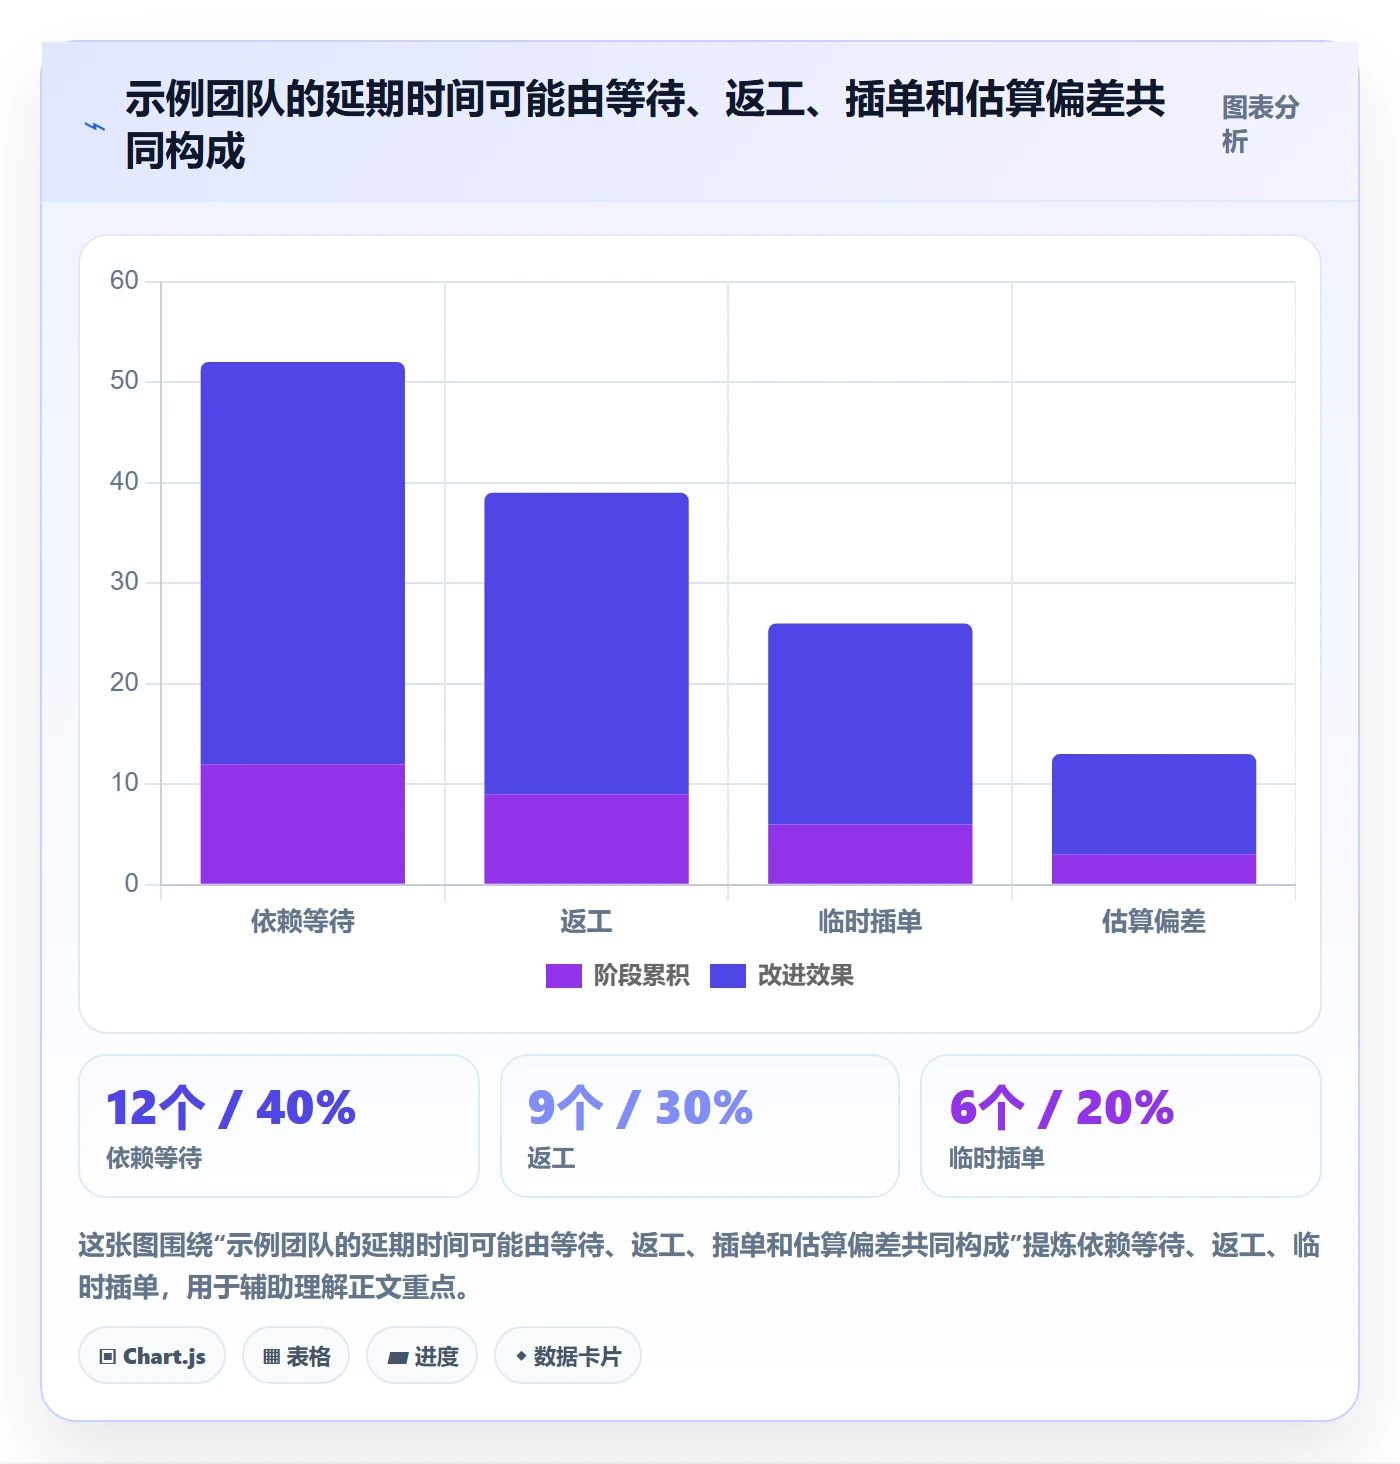
Task: Click the purple bar segment for 临时插单
Action: tap(870, 854)
